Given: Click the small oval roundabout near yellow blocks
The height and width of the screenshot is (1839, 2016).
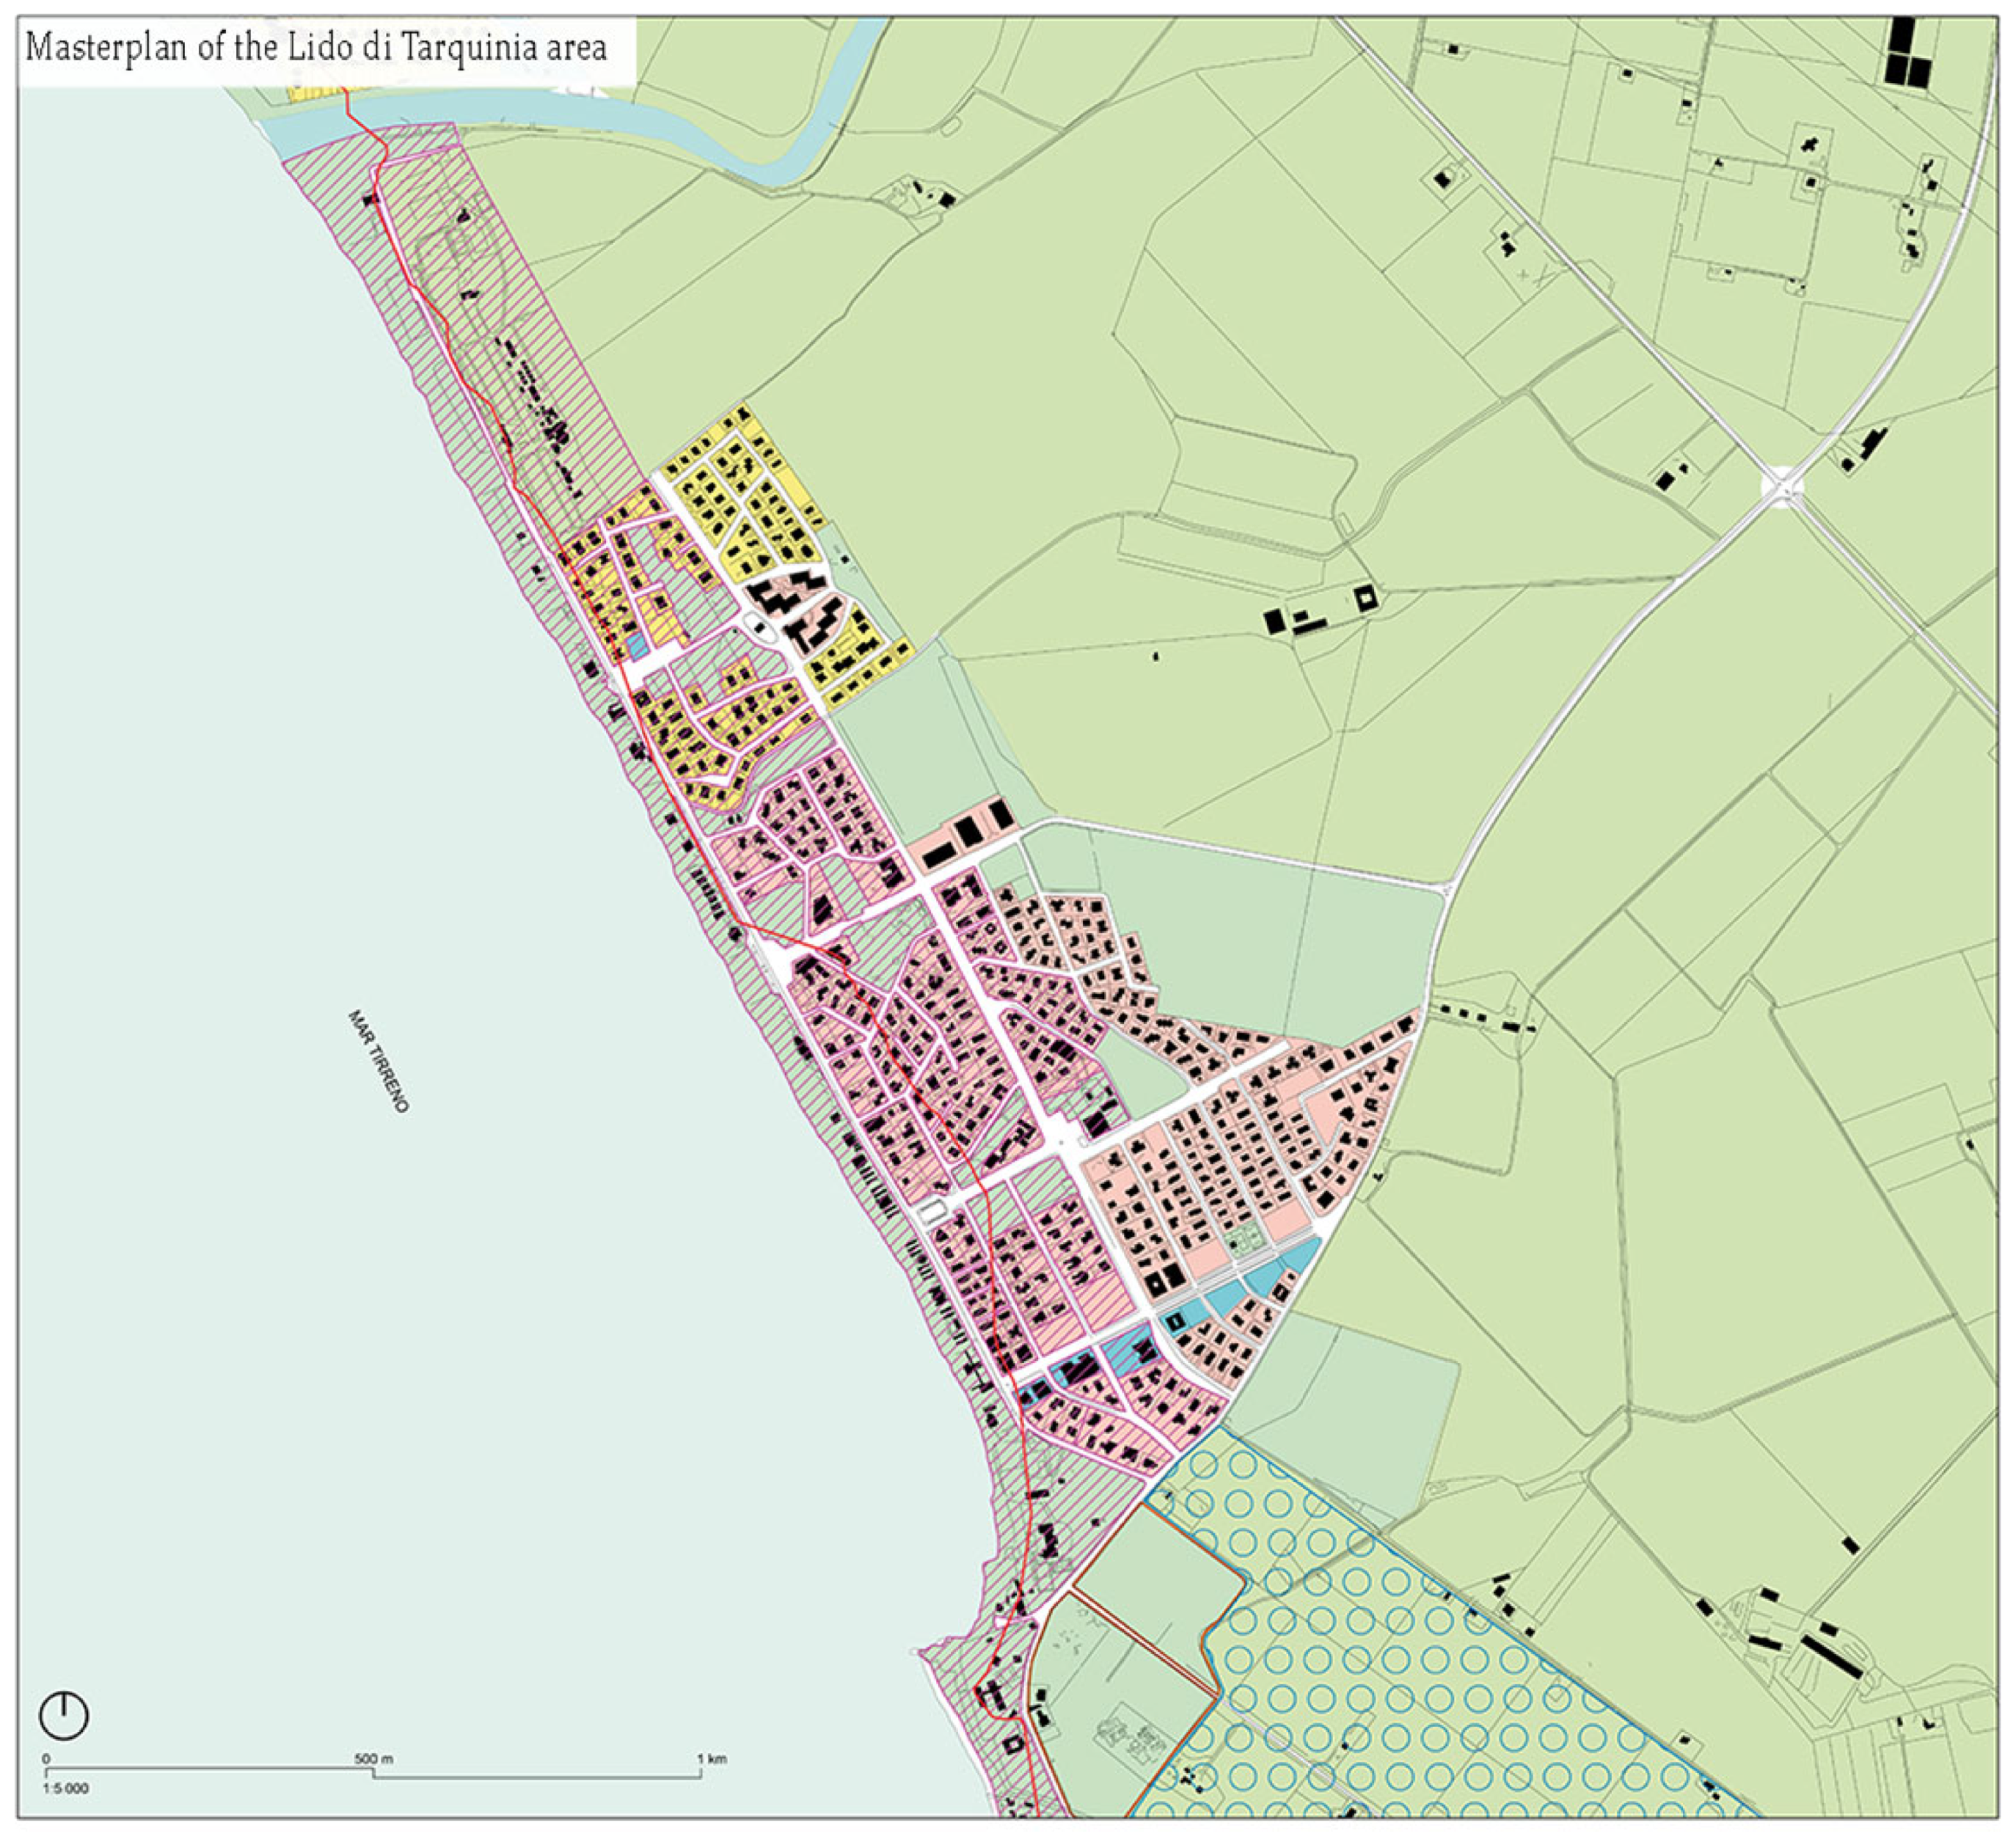Looking at the screenshot, I should click(760, 628).
